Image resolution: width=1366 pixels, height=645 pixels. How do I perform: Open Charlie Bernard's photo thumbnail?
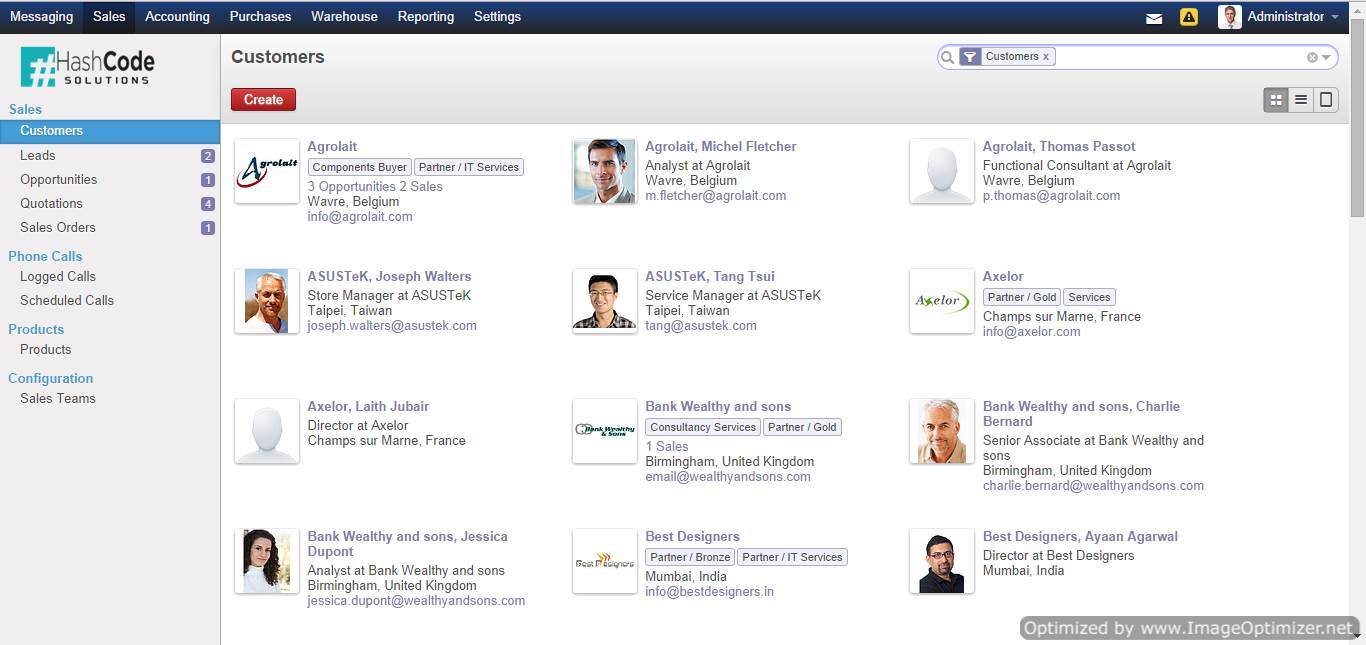coord(942,431)
